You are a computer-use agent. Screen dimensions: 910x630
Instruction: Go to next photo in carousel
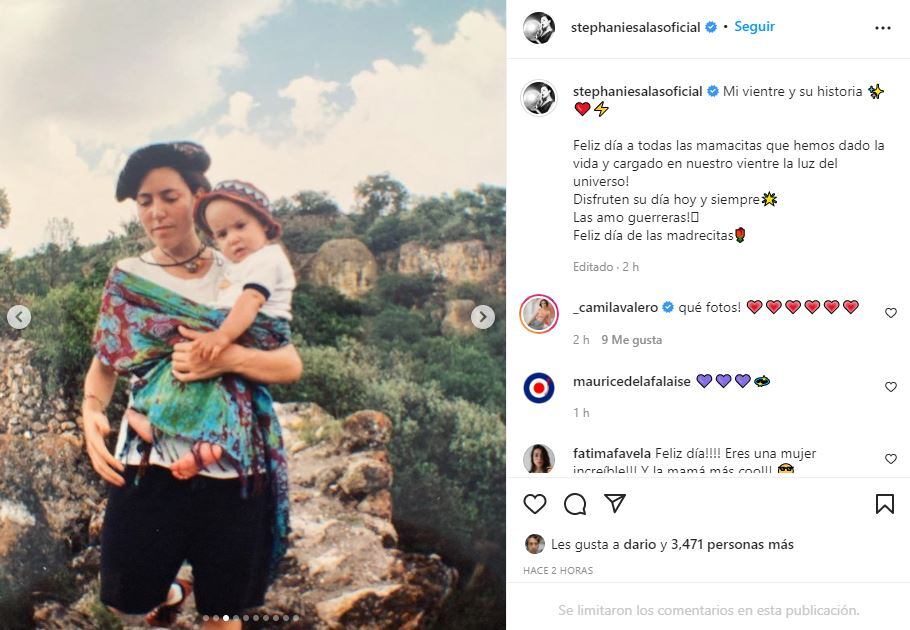pos(483,317)
